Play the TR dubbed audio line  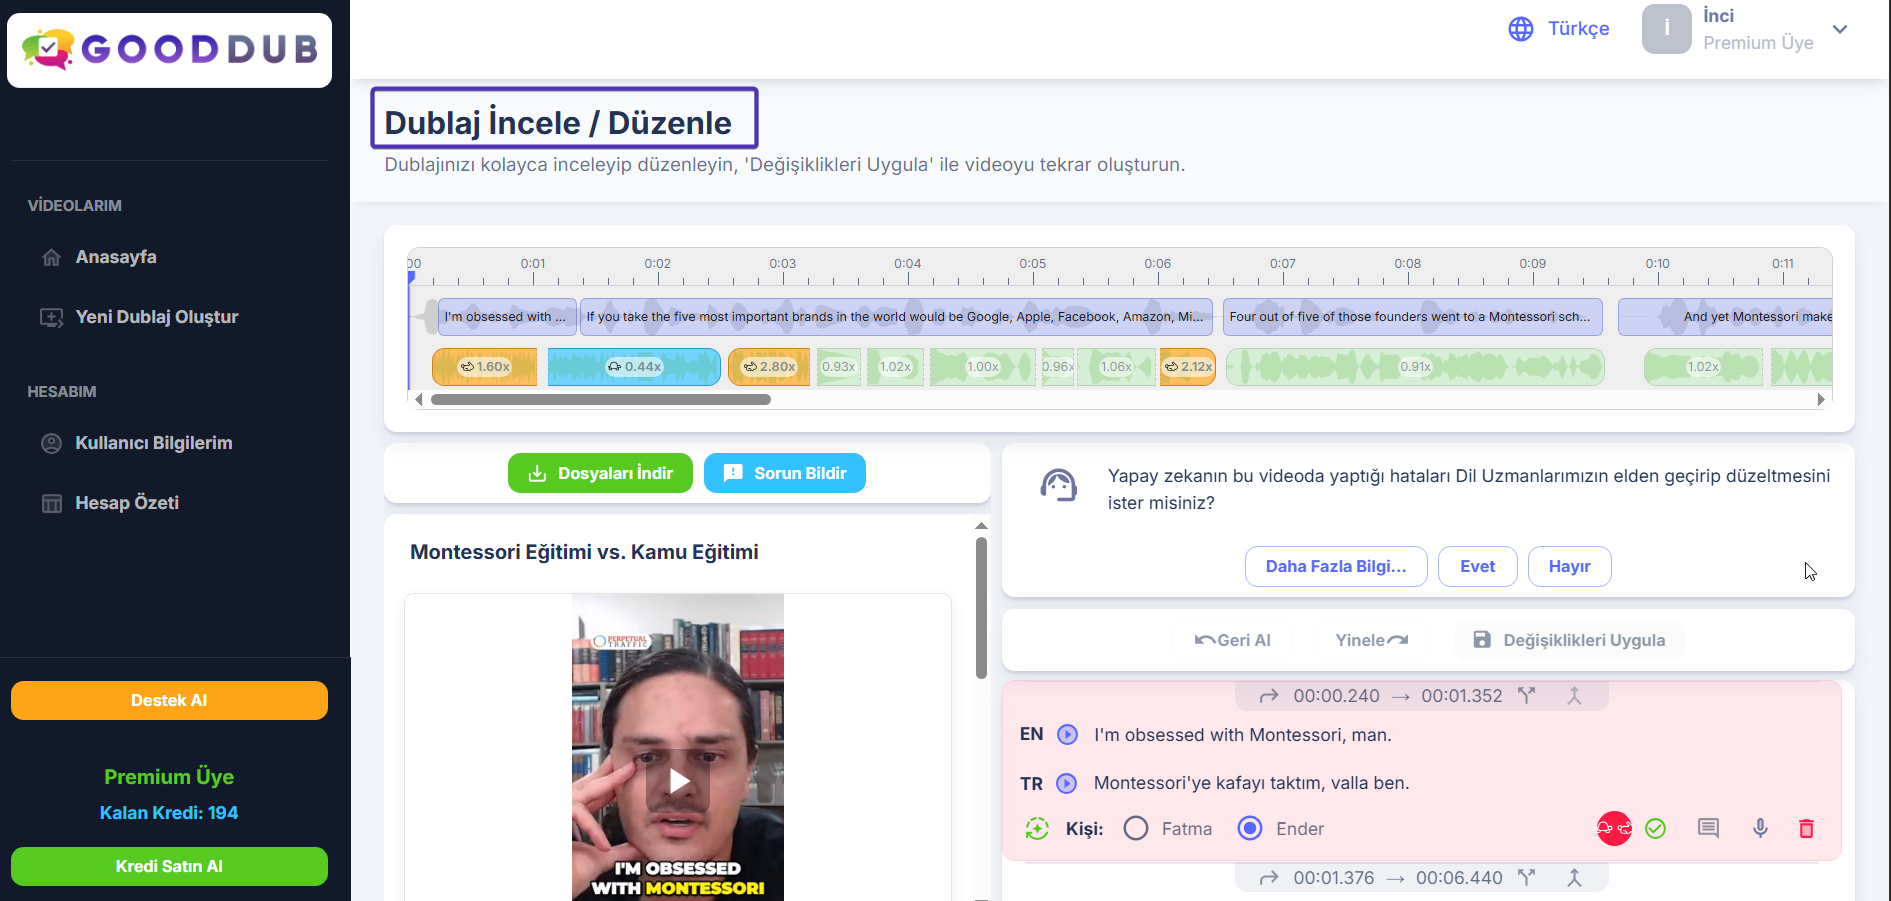tap(1067, 783)
